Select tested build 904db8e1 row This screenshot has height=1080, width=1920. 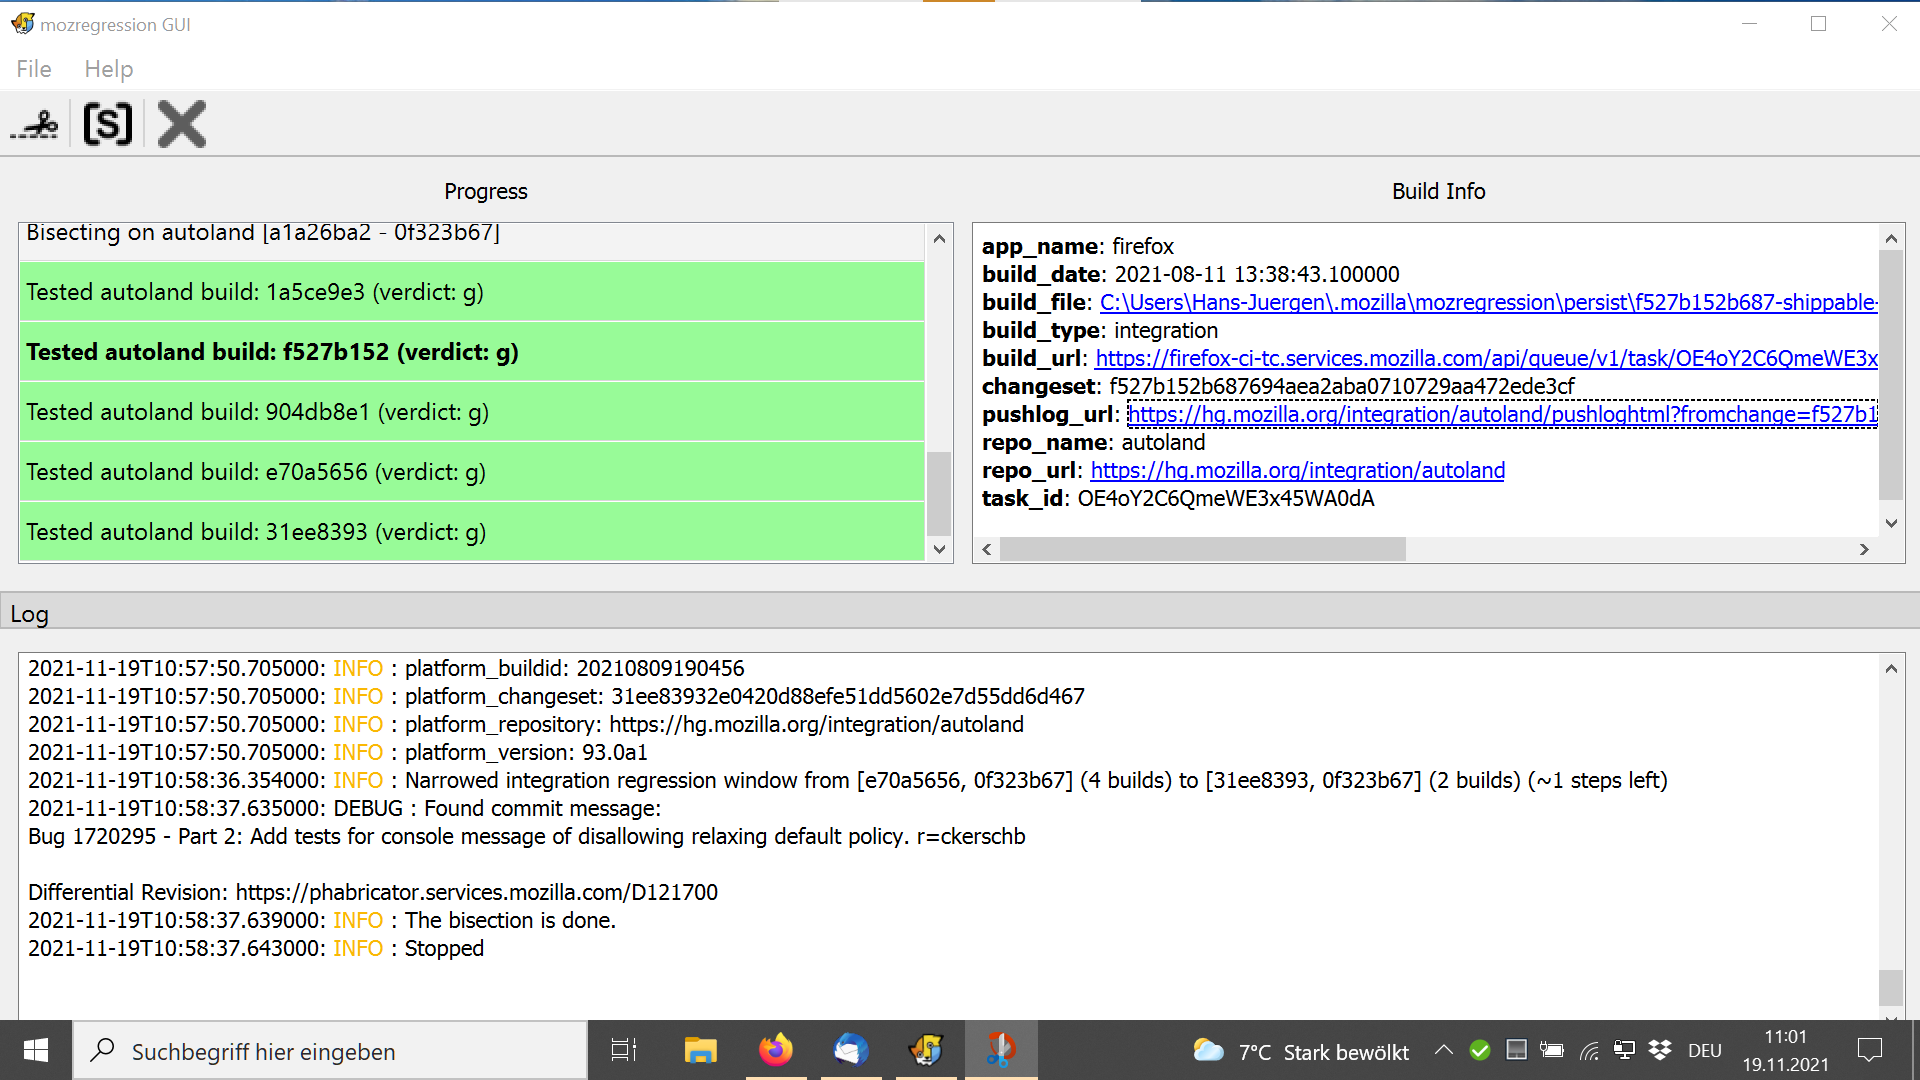click(470, 412)
